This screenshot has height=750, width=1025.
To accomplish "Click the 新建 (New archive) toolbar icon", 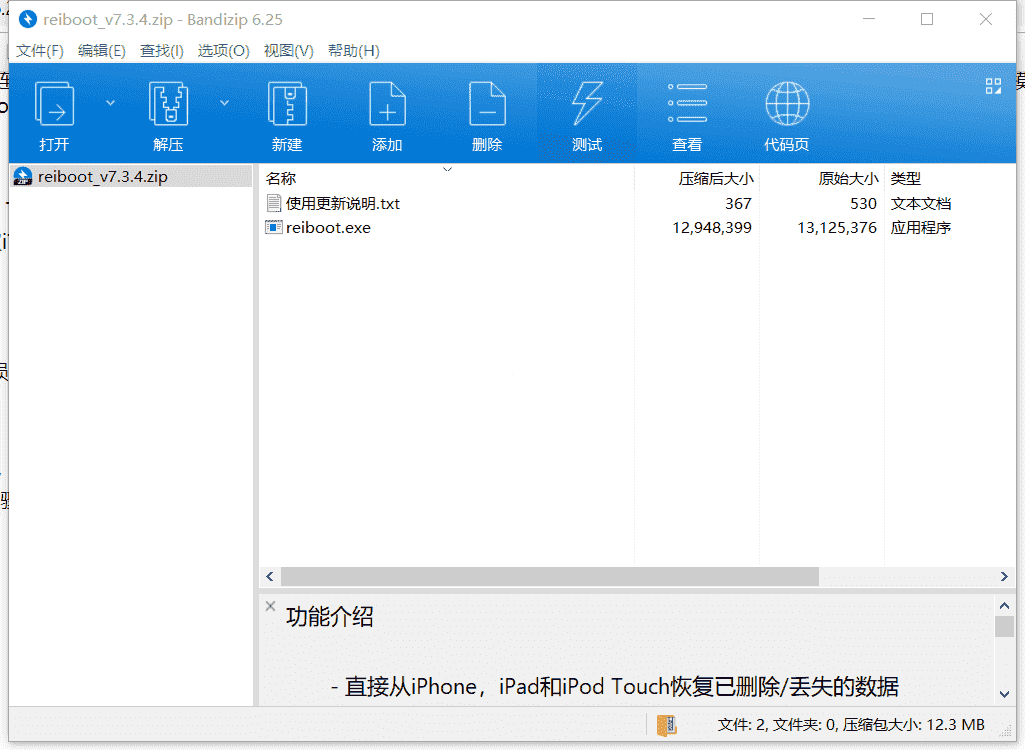I will pyautogui.click(x=287, y=105).
